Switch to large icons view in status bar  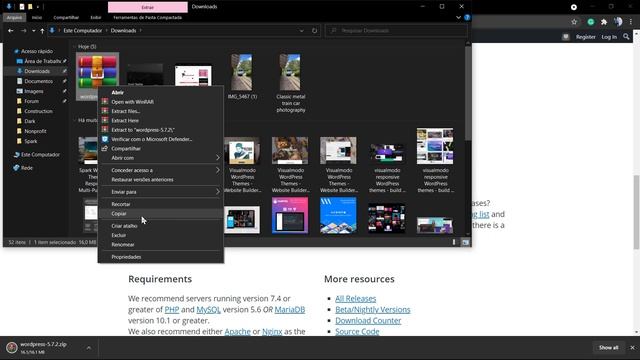465,242
